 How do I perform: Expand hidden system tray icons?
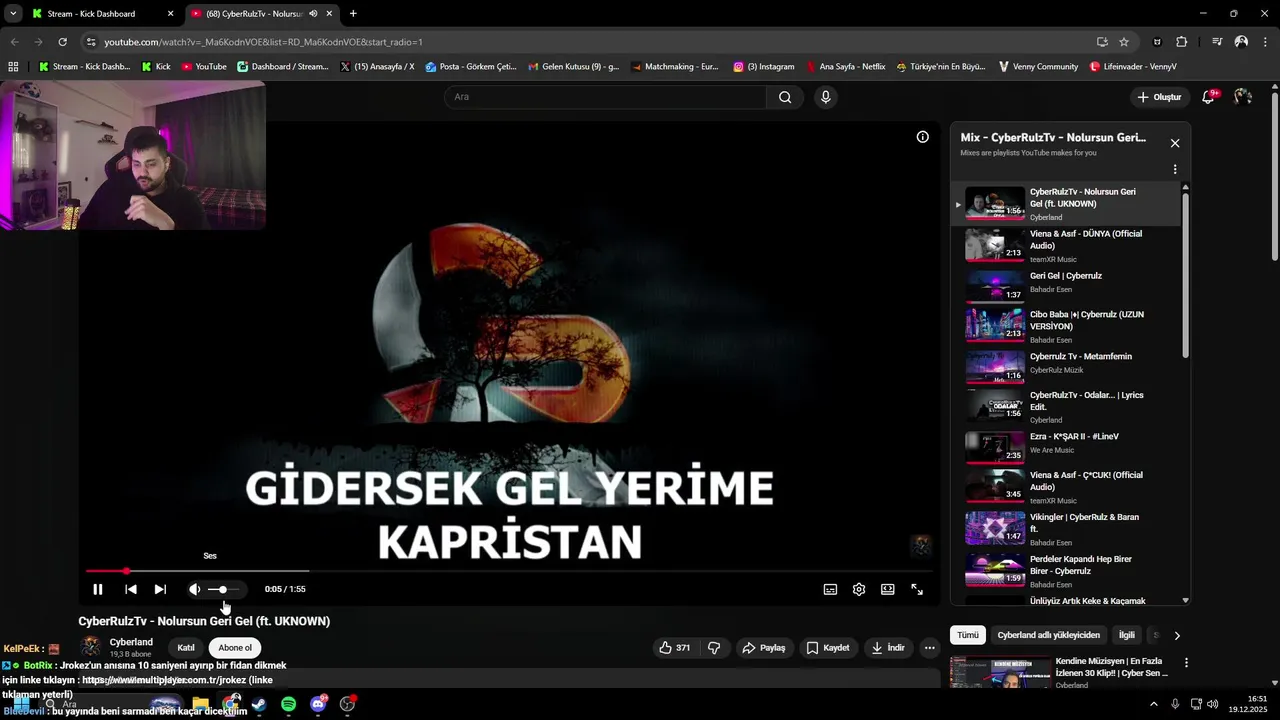[x=1154, y=704]
